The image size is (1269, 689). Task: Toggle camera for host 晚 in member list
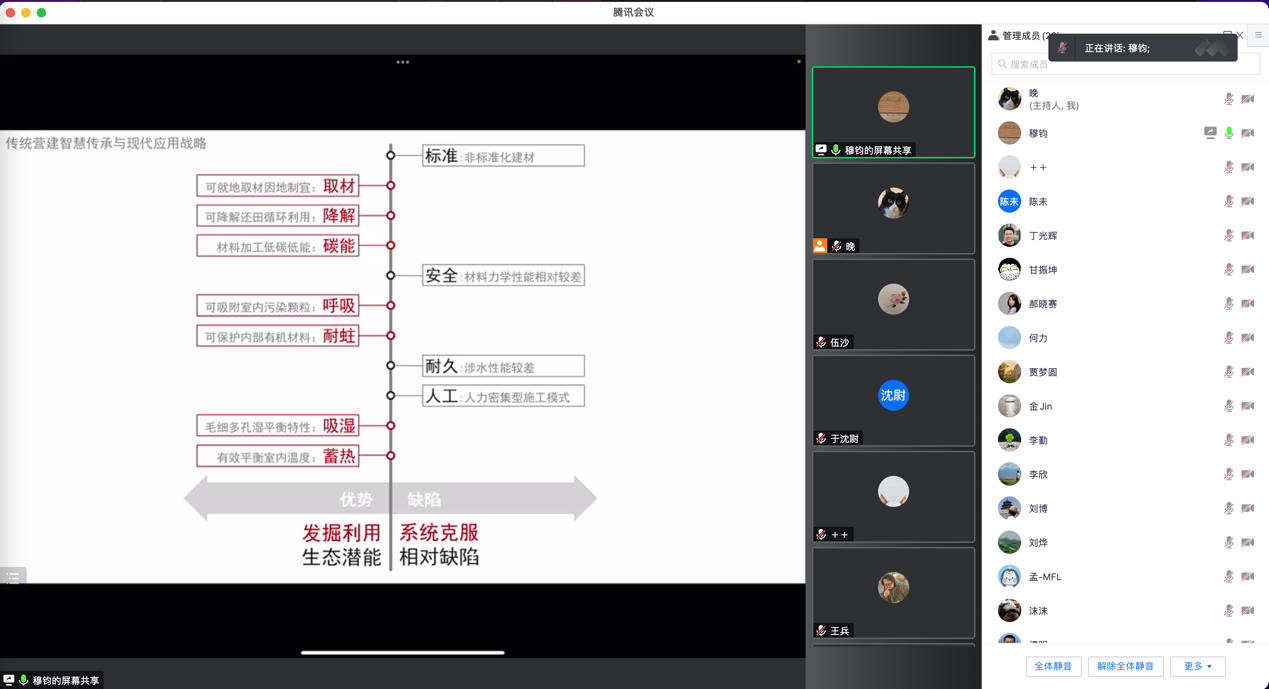coord(1247,99)
